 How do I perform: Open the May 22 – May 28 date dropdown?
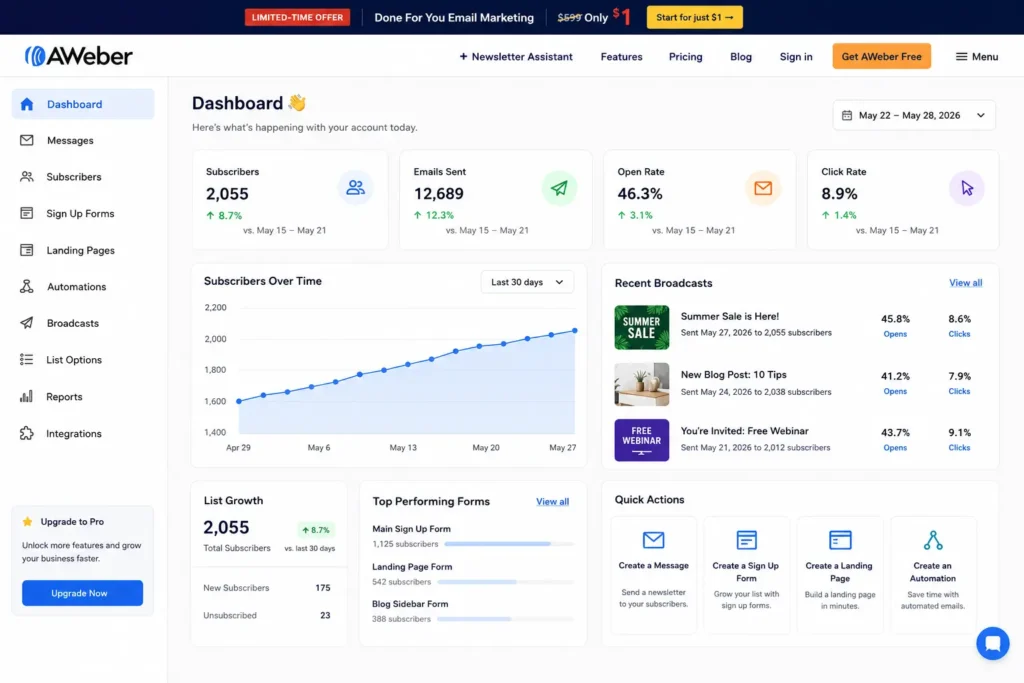tap(914, 116)
